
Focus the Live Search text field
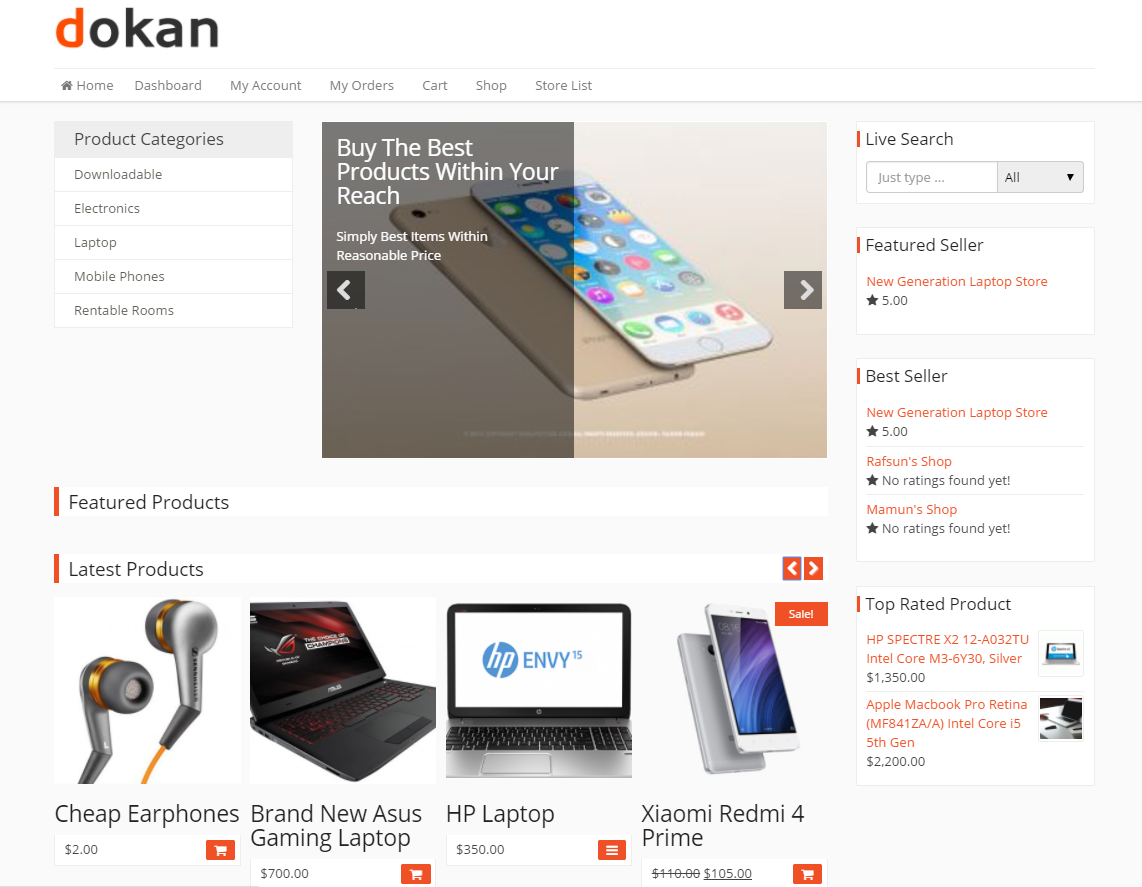pos(931,177)
